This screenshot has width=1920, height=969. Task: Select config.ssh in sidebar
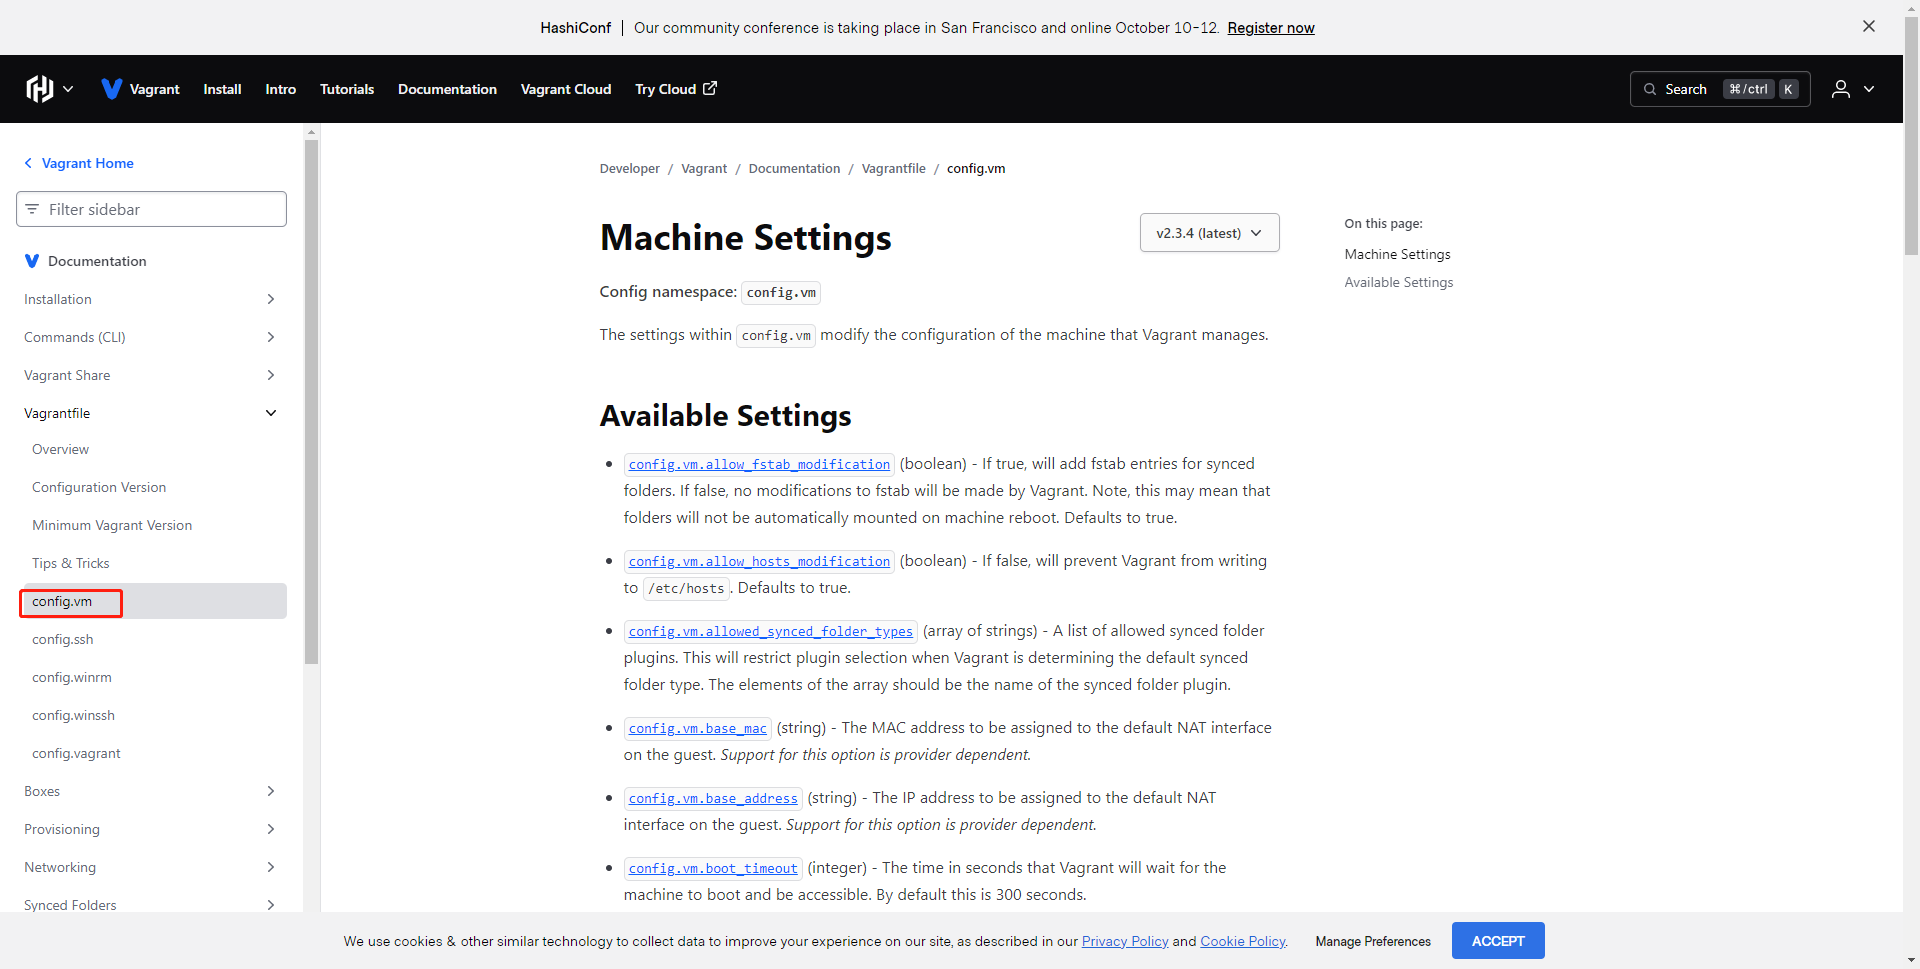(63, 639)
